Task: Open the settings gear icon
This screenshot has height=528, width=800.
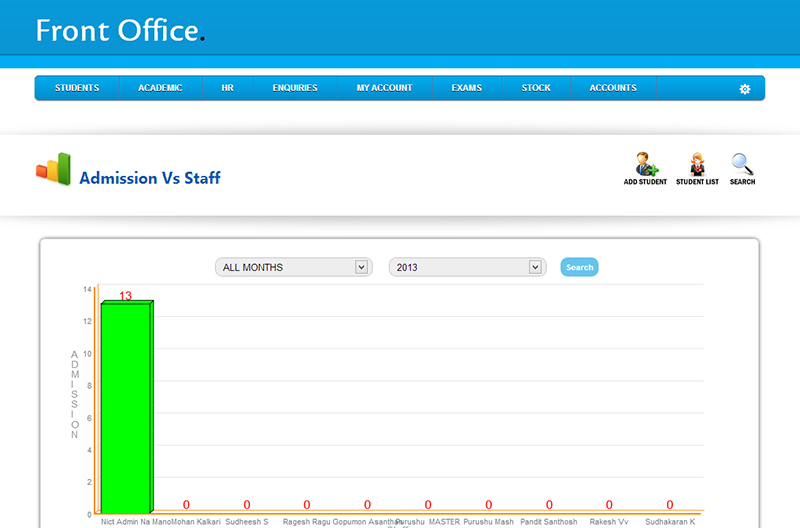Action: (x=744, y=89)
